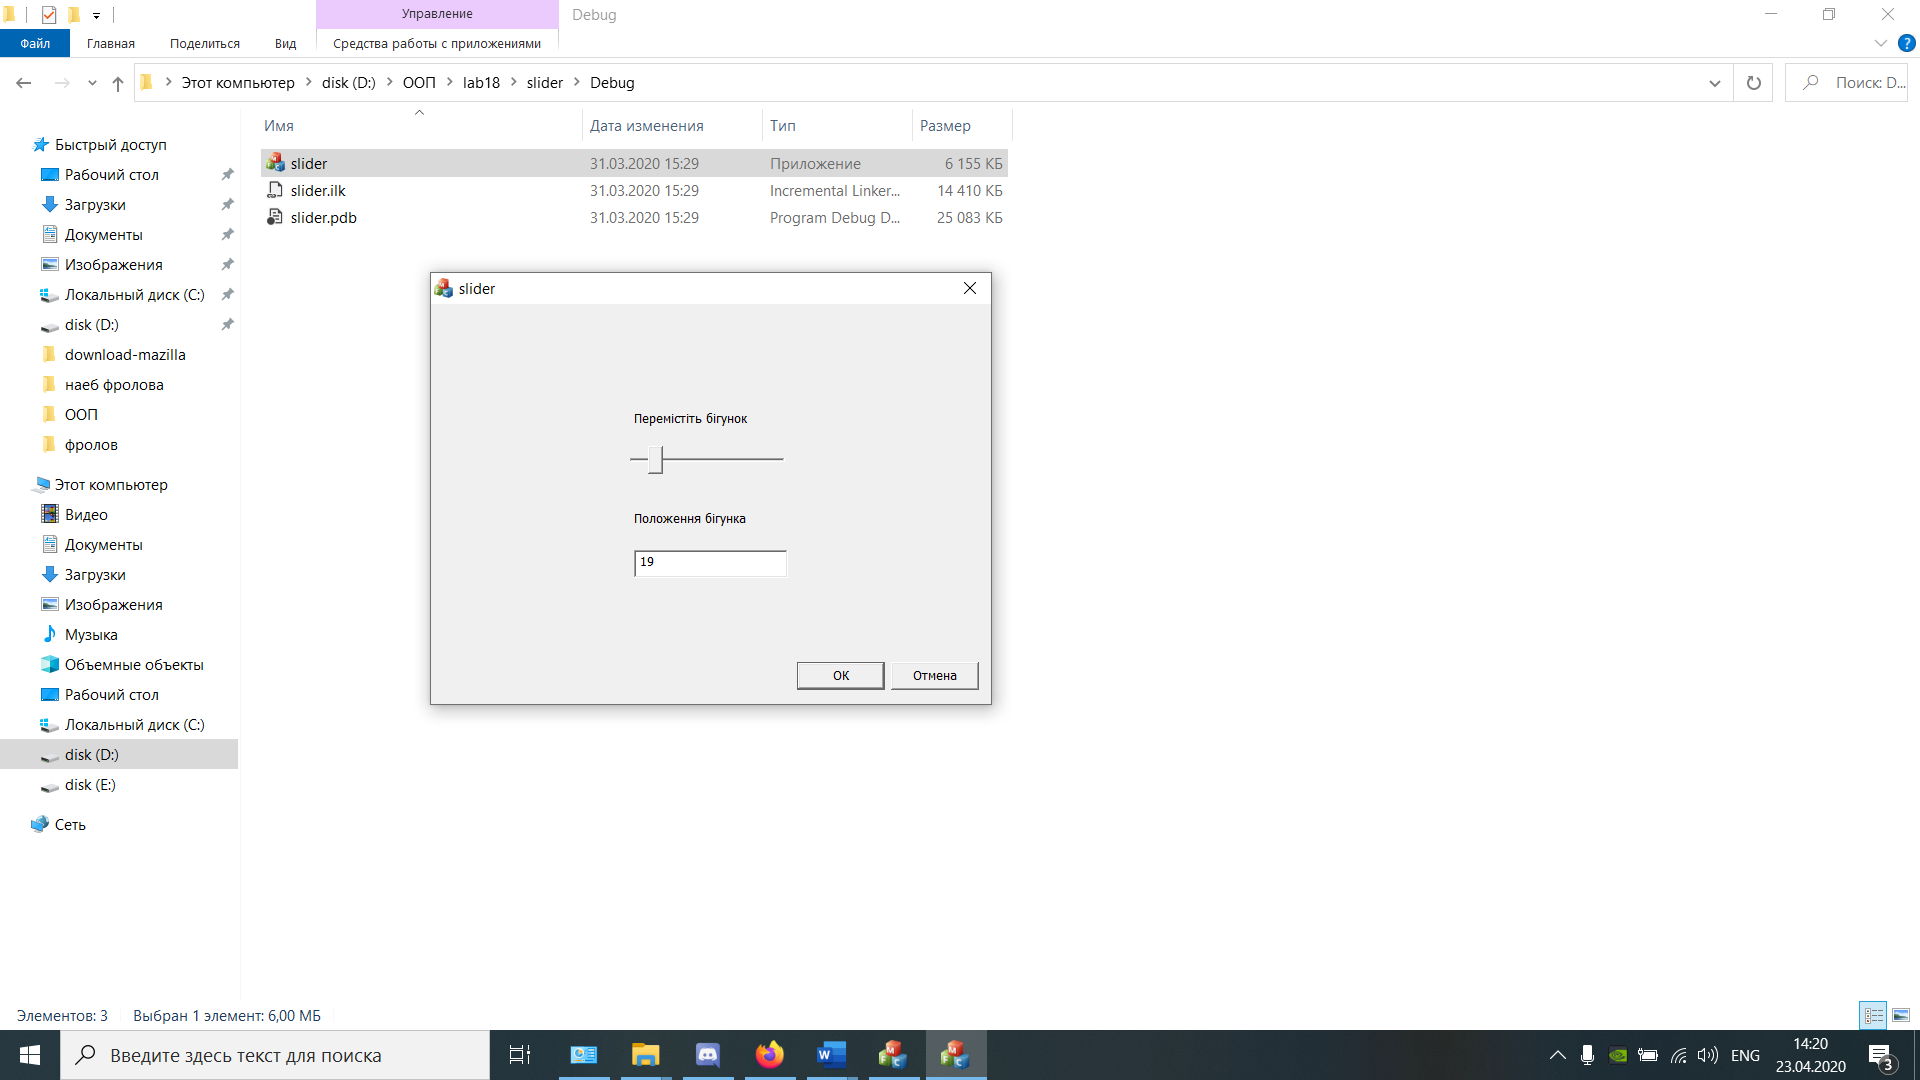Open the Windows Start menu

(x=30, y=1055)
